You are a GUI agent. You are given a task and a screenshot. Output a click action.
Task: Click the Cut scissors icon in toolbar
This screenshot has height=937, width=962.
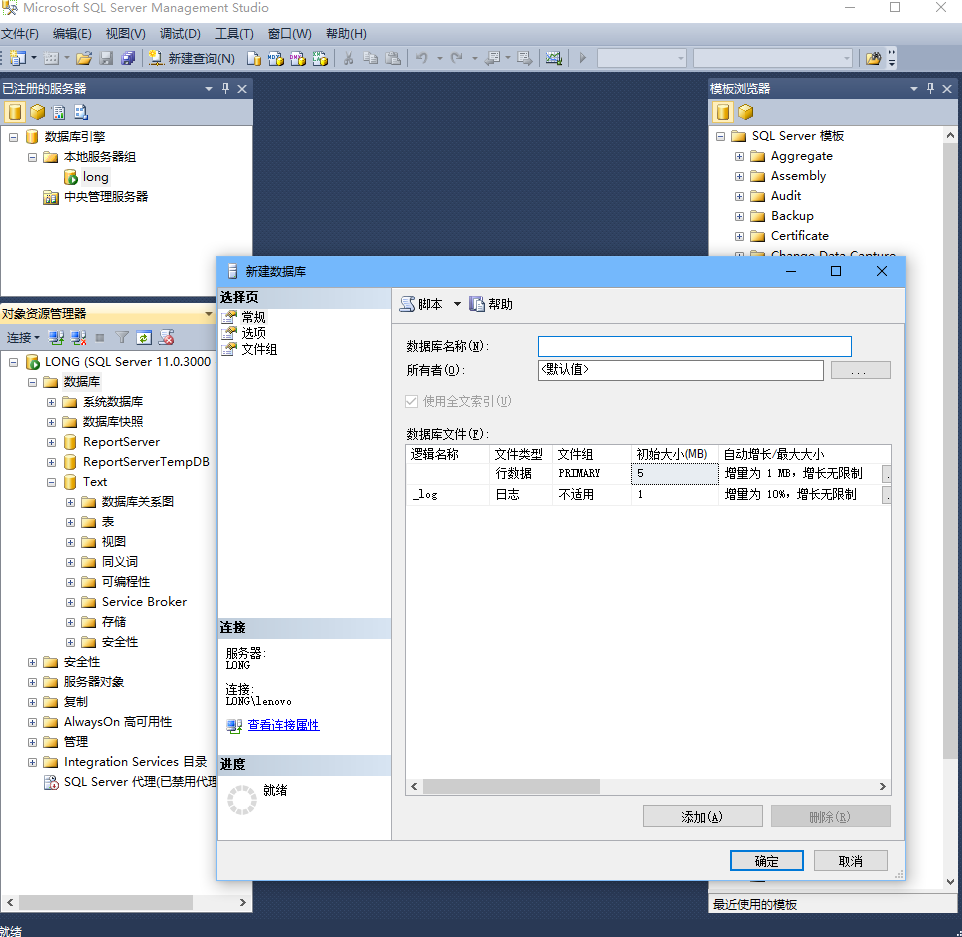[x=348, y=58]
